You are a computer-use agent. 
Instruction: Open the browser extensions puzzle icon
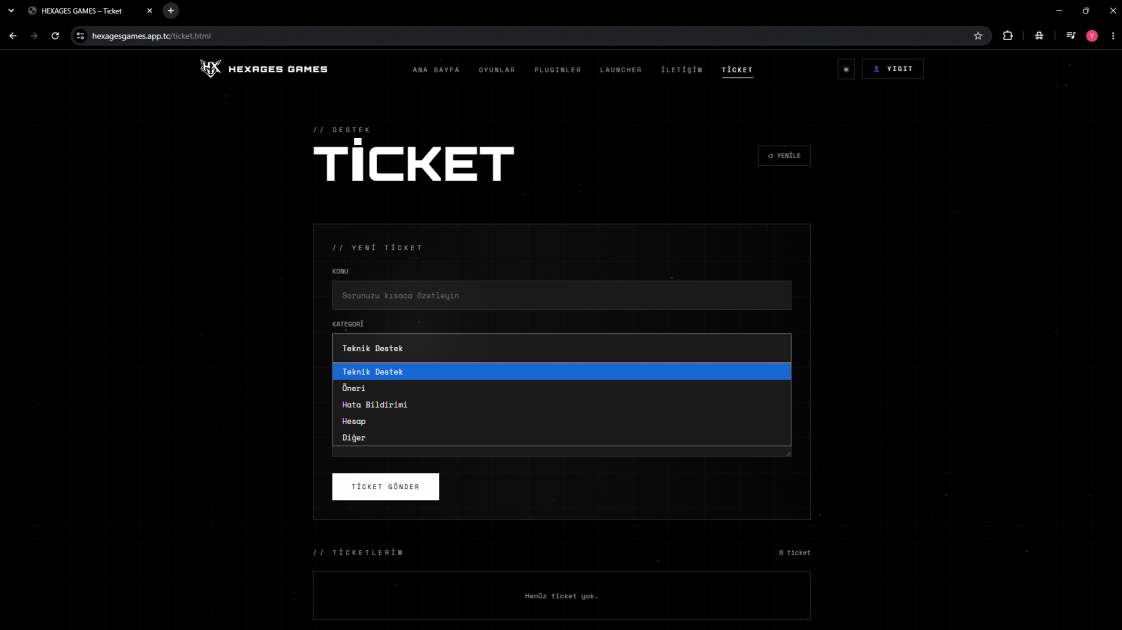1008,36
